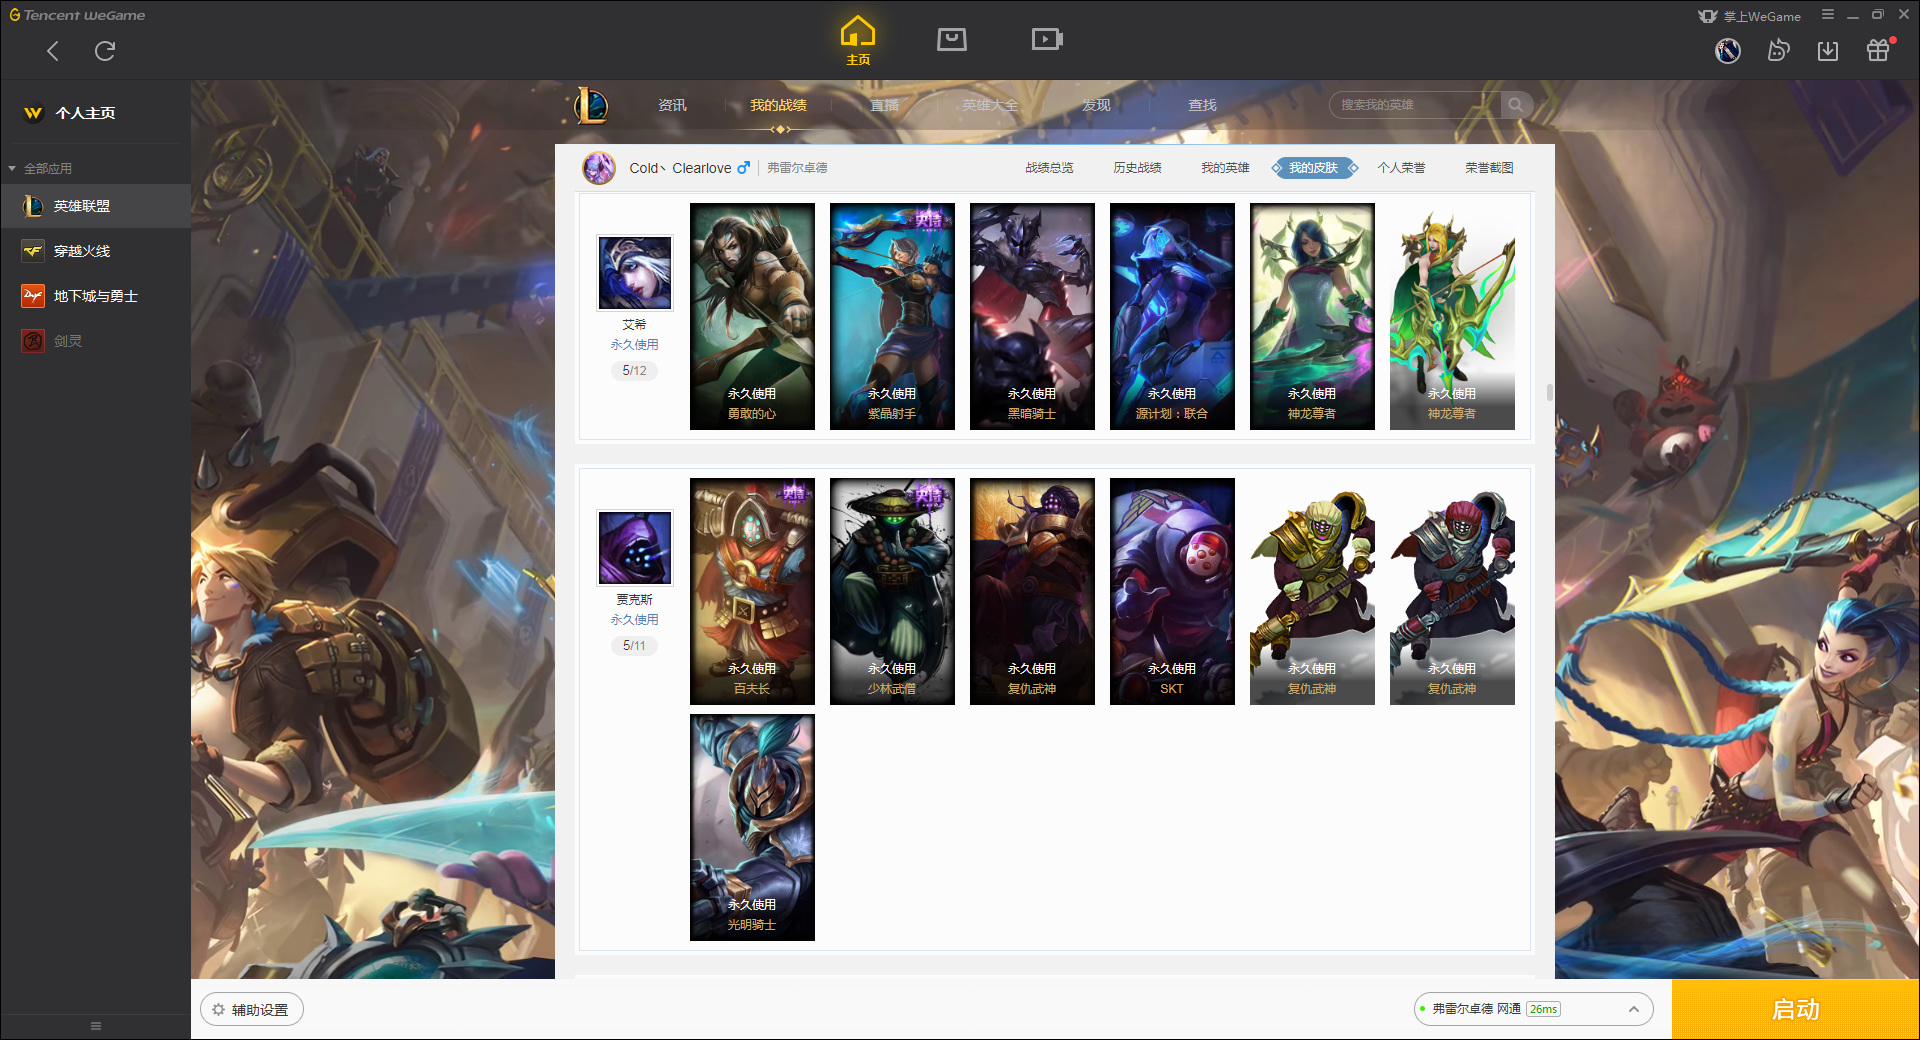Click the page vertical scrollbar

coord(1550,392)
